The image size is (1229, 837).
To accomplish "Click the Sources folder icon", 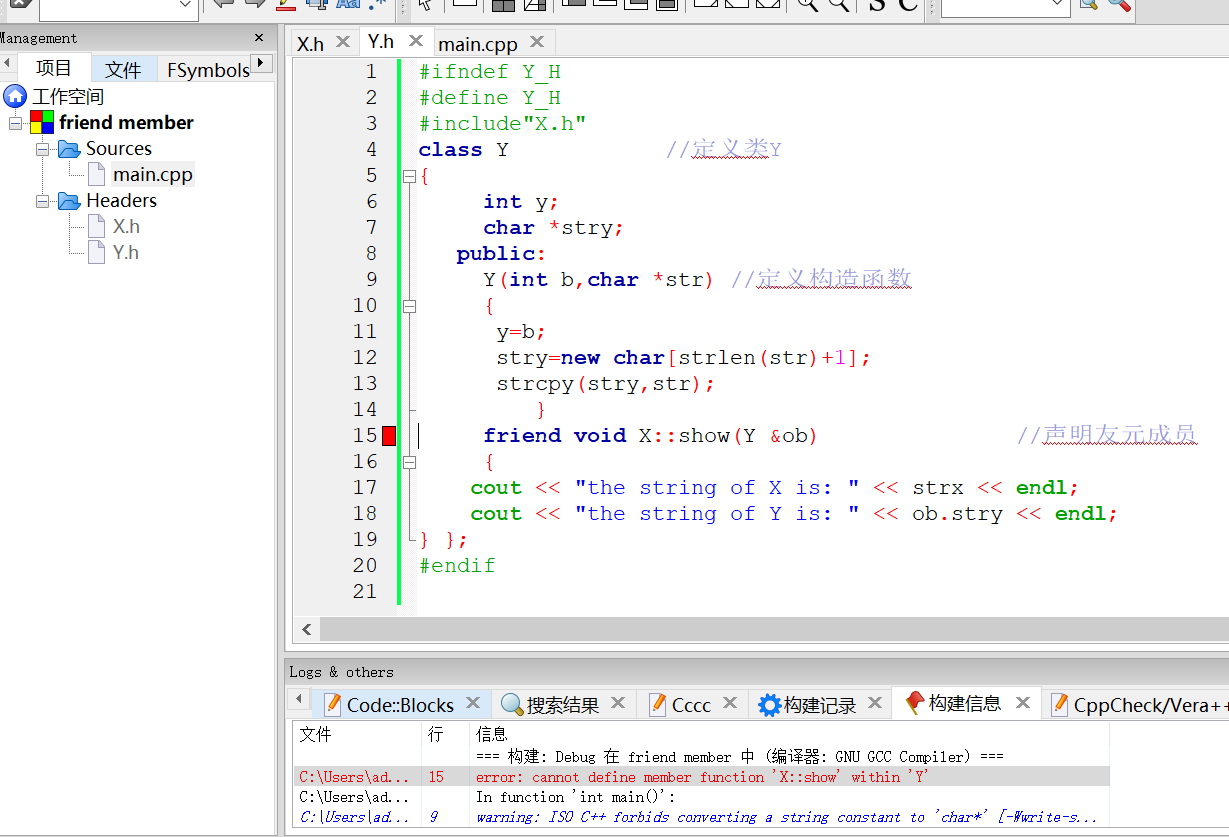I will pyautogui.click(x=69, y=149).
